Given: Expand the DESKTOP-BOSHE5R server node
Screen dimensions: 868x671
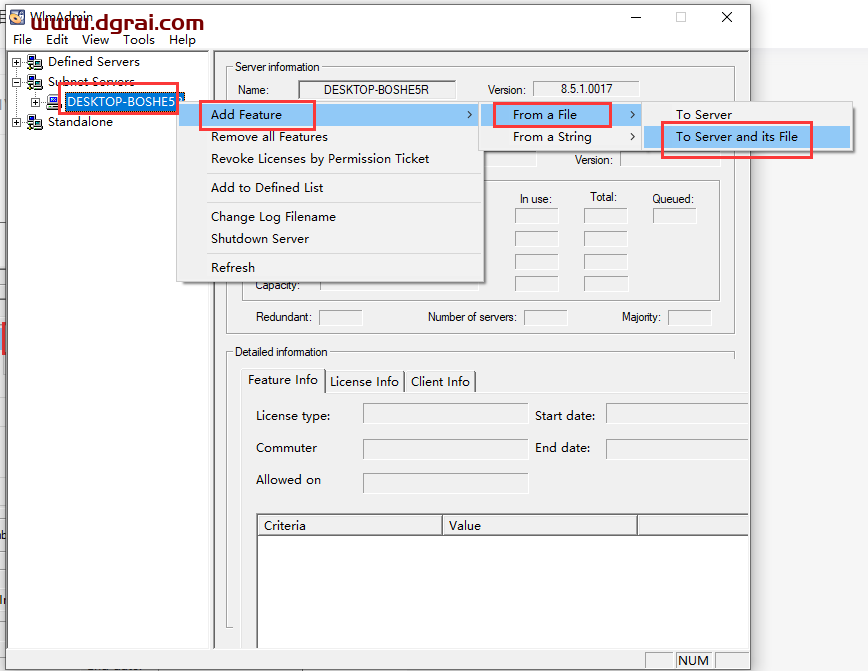Looking at the screenshot, I should (36, 102).
